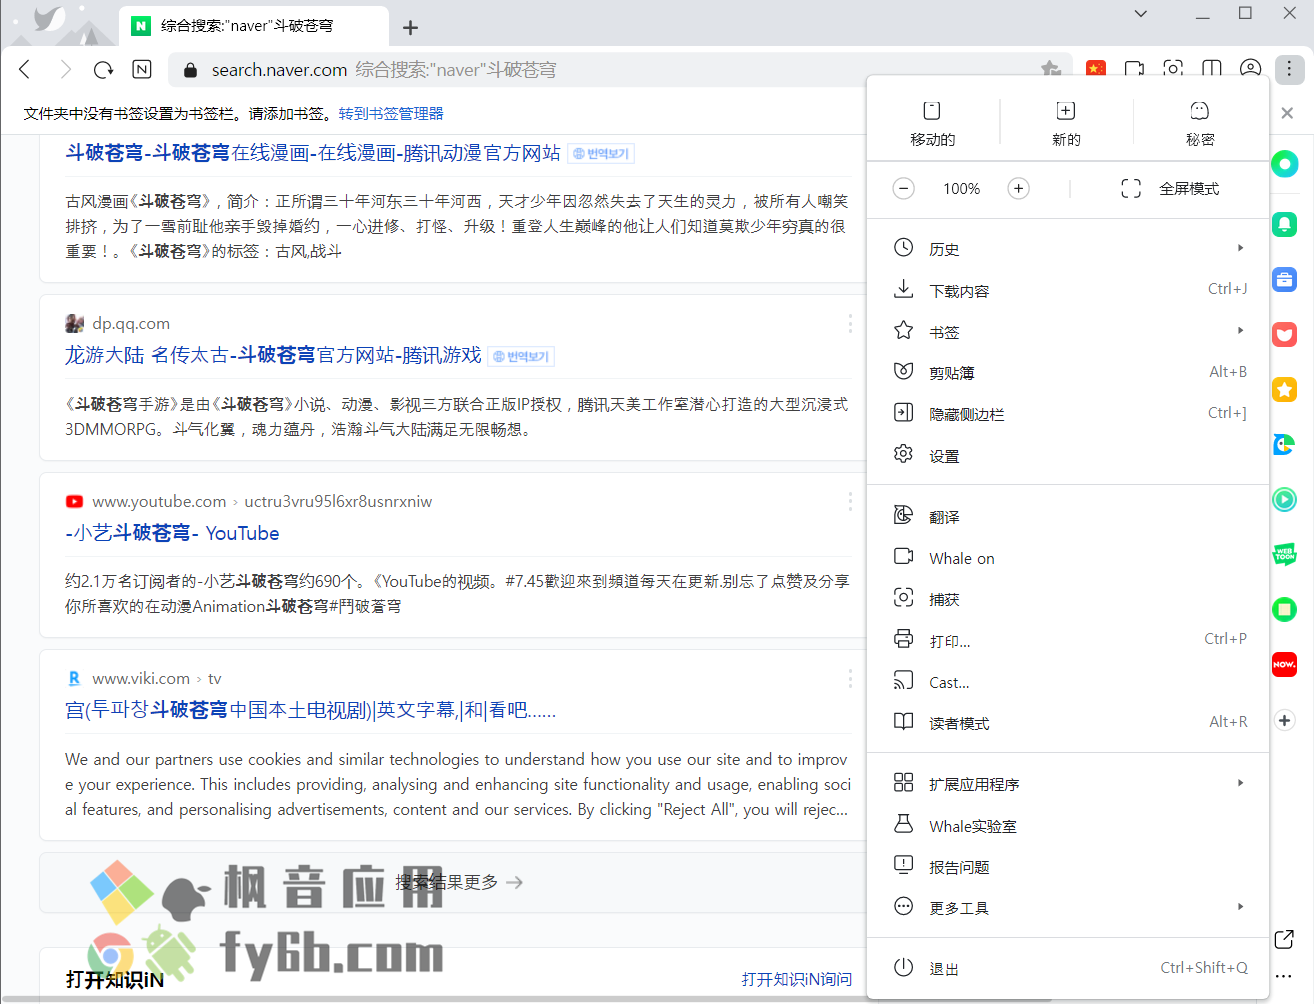Expand 扩展应用程序 extensions submenu
The image size is (1314, 1004).
tap(1068, 784)
